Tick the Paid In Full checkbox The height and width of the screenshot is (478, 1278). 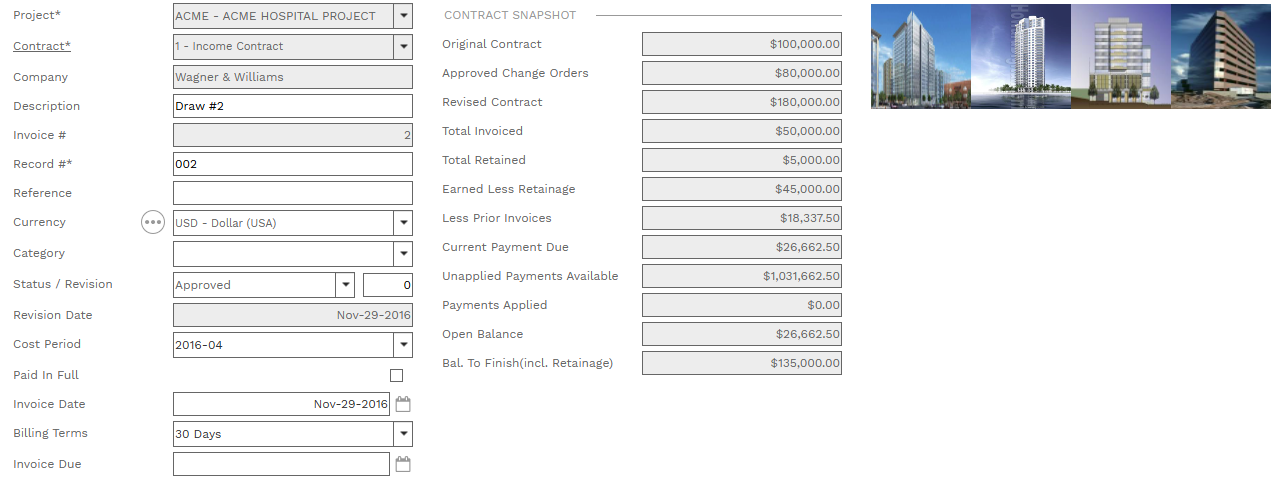pos(396,376)
